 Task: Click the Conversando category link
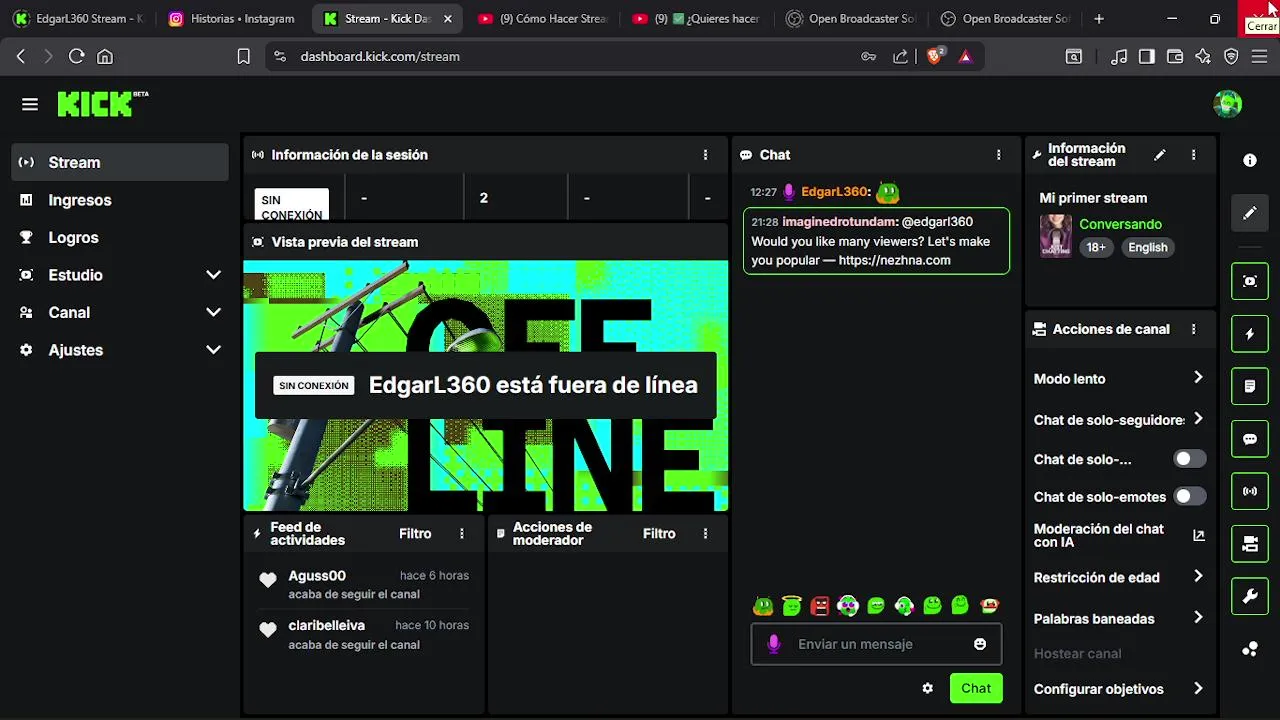pos(1120,224)
